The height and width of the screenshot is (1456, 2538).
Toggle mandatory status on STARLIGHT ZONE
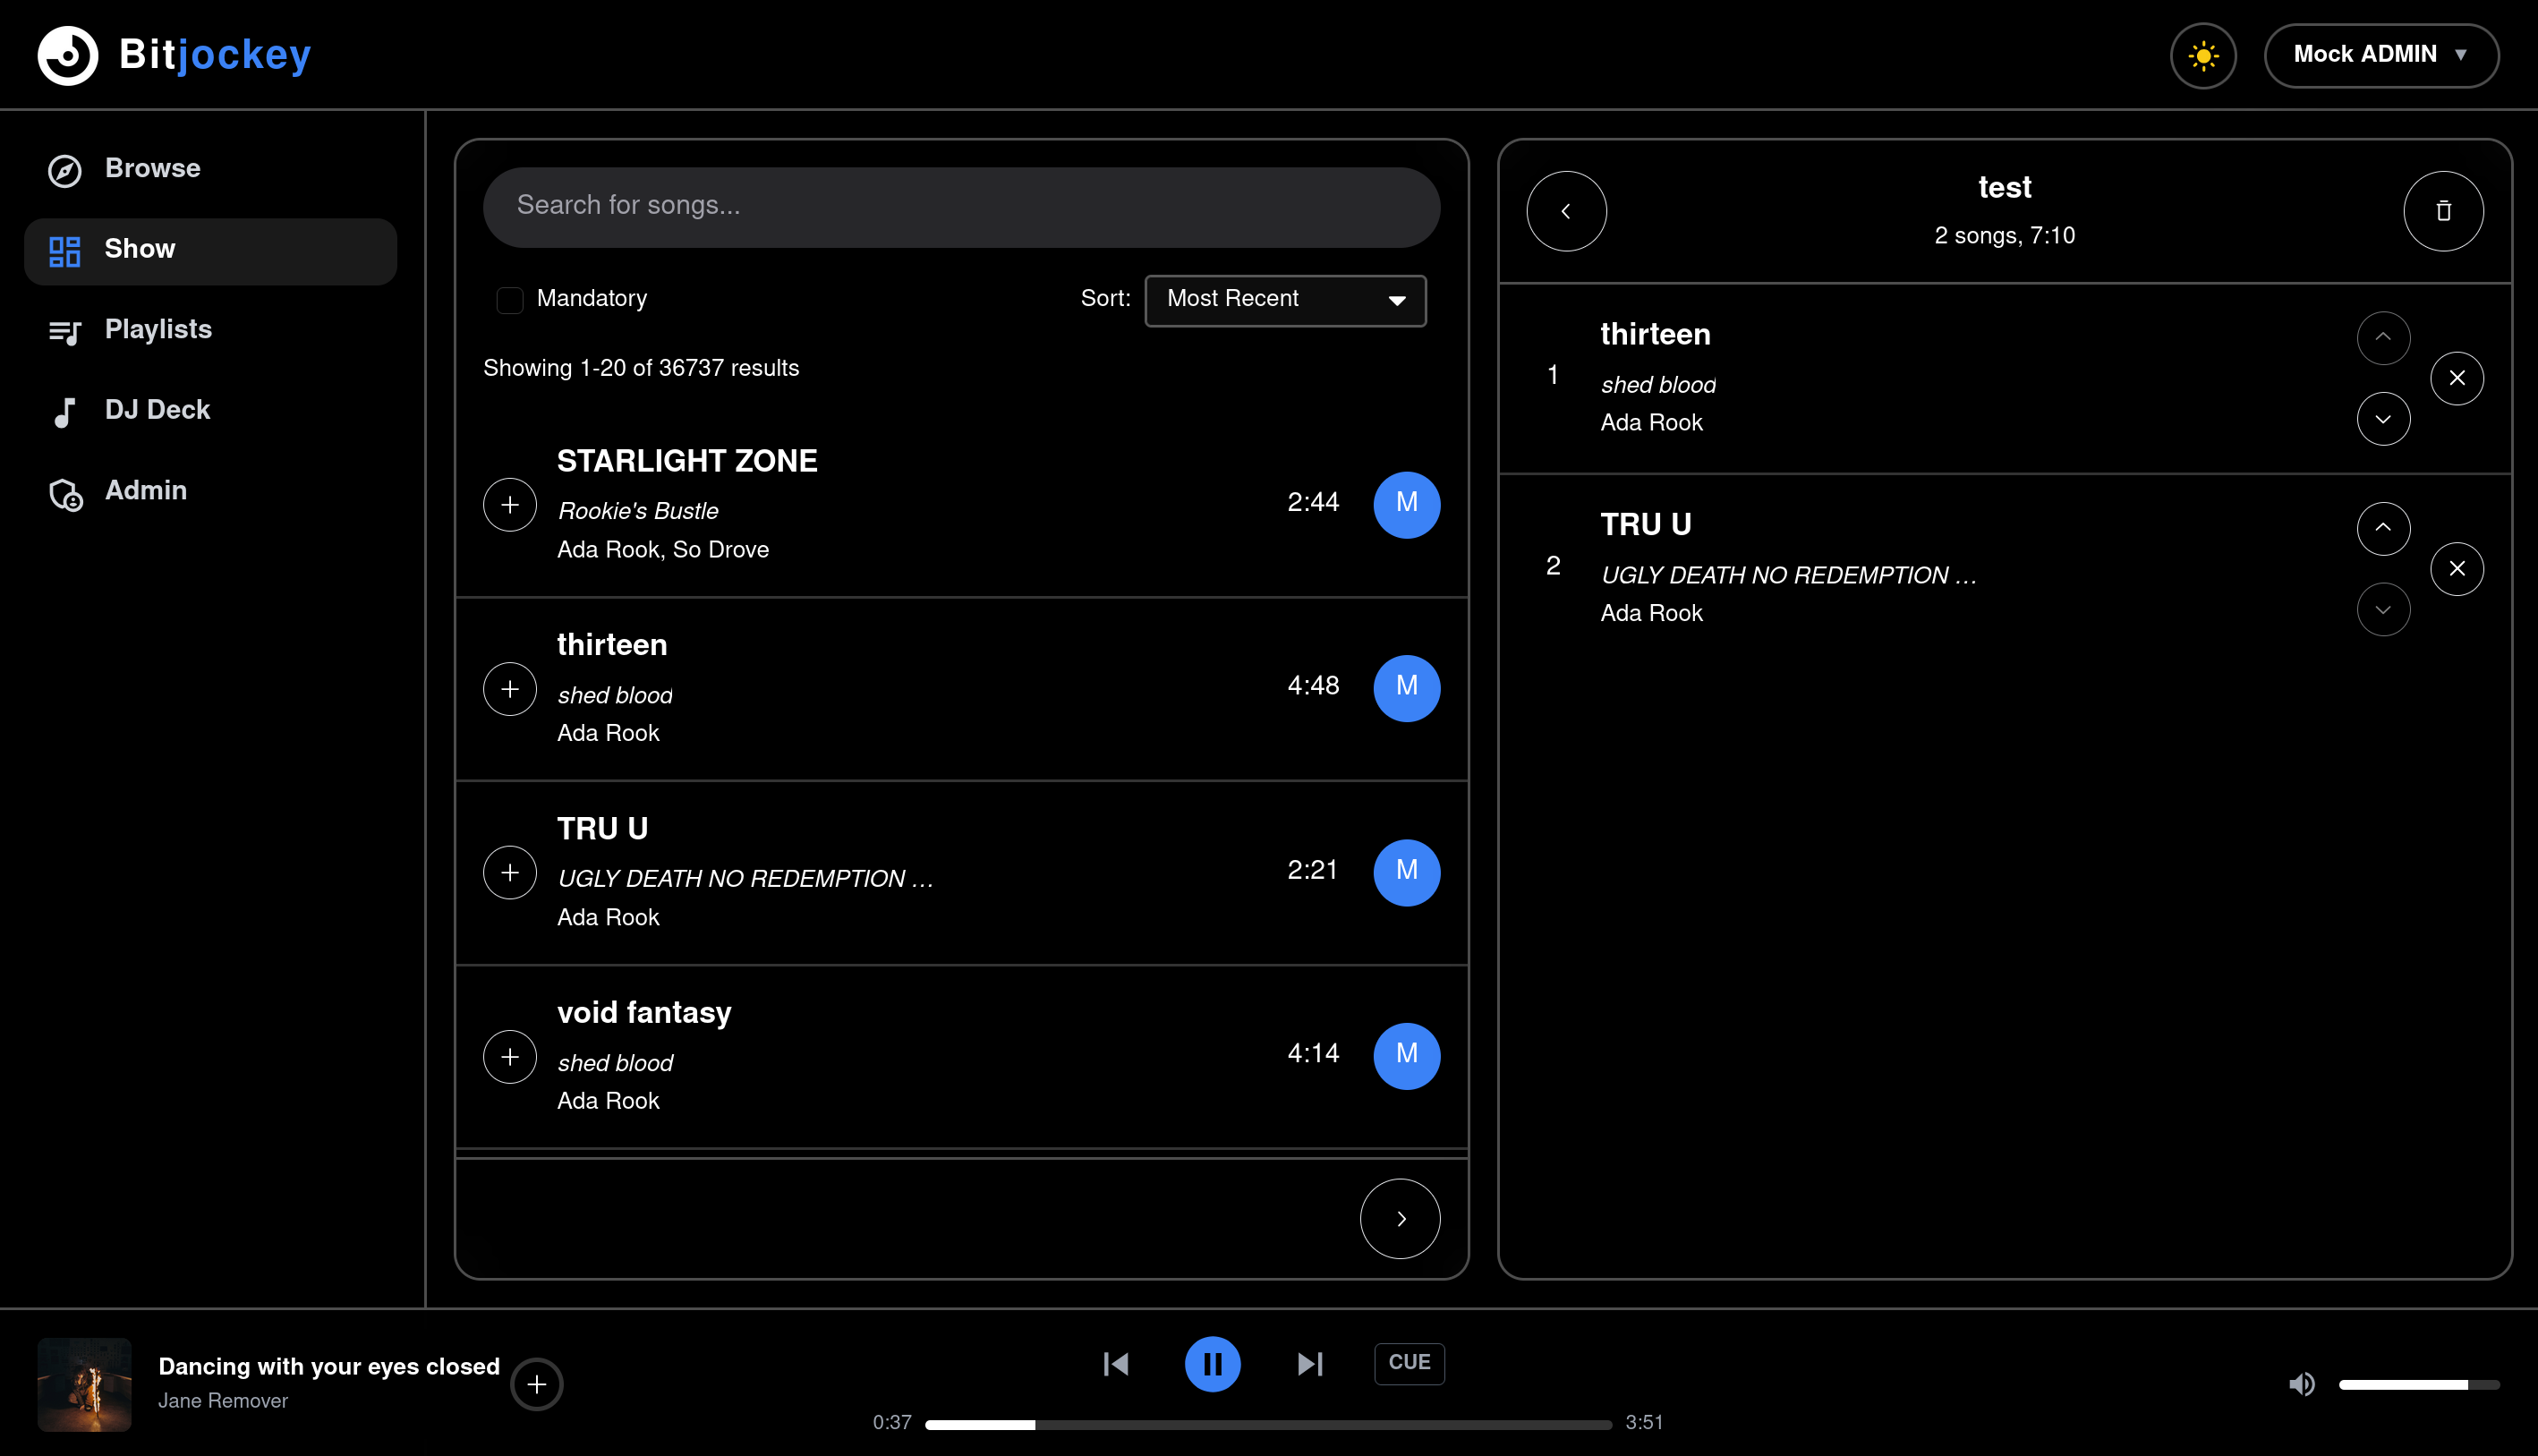coord(1407,504)
